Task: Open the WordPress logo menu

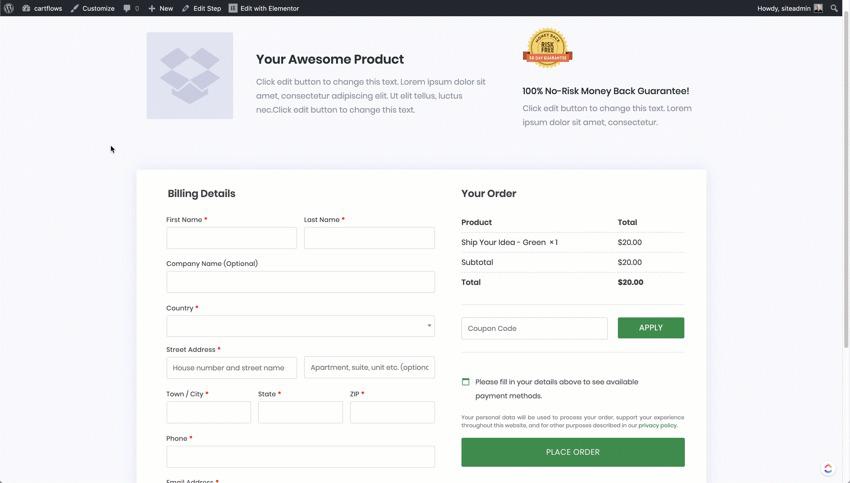Action: 9,8
